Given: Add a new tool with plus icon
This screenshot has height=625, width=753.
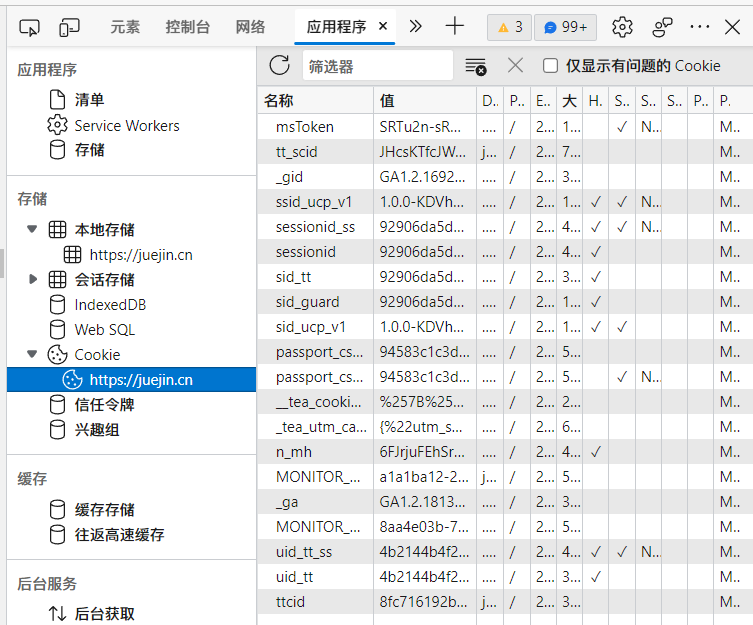Looking at the screenshot, I should [454, 26].
